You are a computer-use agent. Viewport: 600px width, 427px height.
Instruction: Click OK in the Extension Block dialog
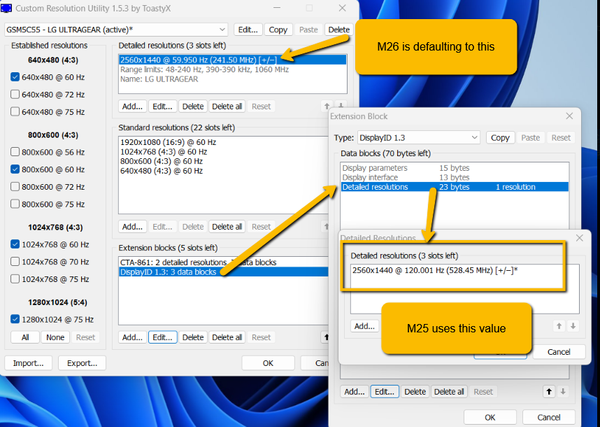490,417
